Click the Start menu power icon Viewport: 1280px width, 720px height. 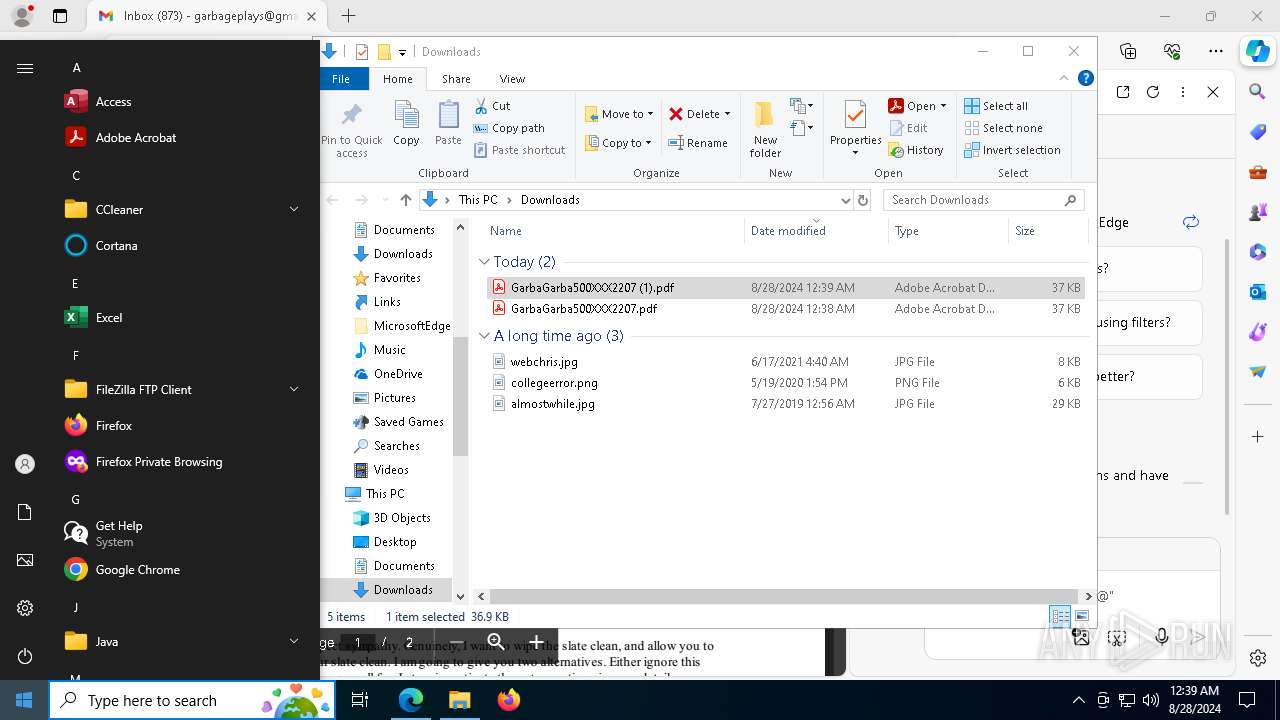point(25,656)
